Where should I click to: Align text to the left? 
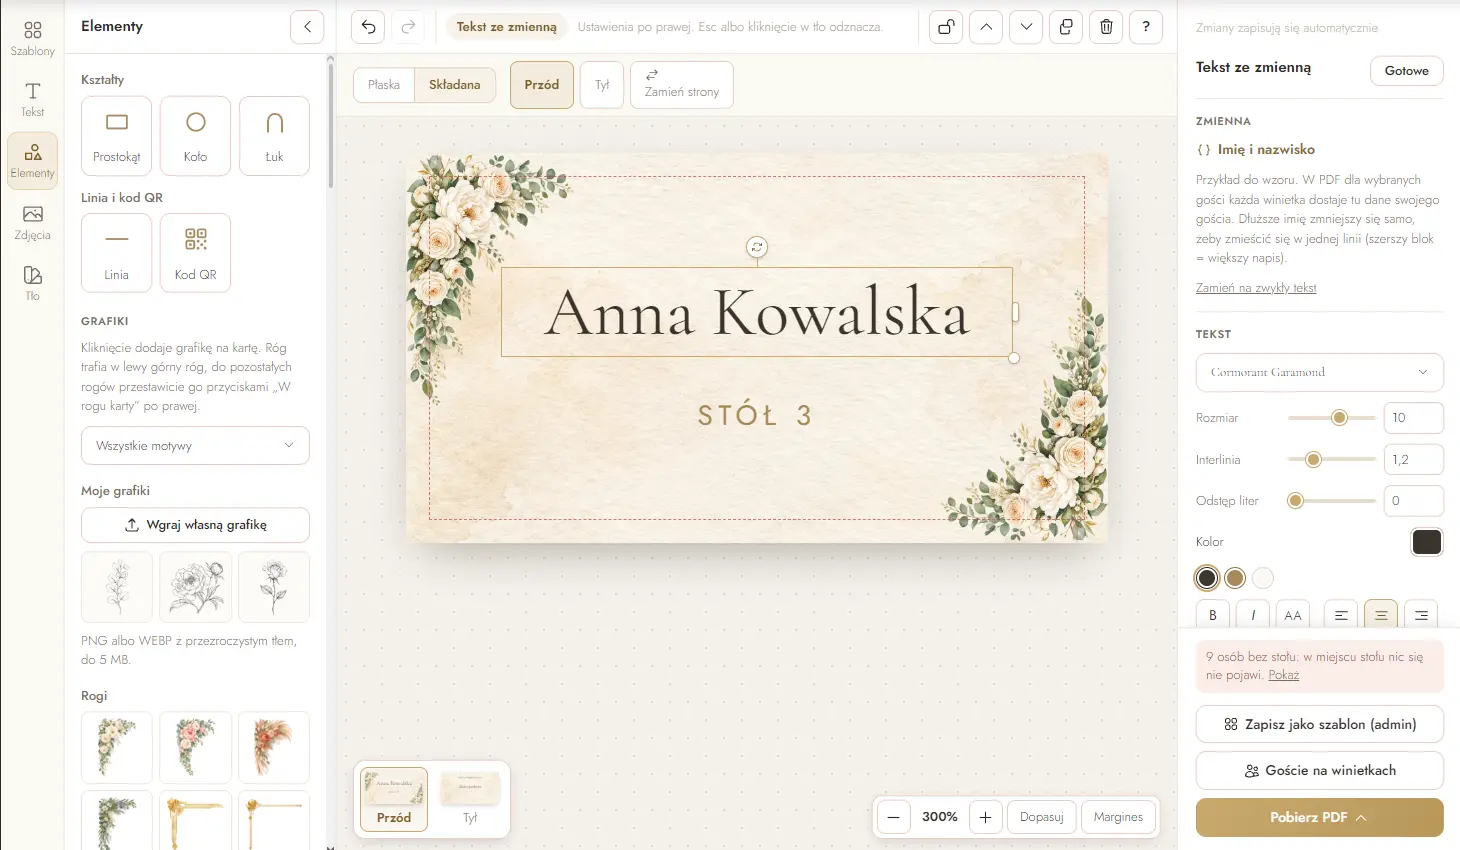tap(1341, 615)
